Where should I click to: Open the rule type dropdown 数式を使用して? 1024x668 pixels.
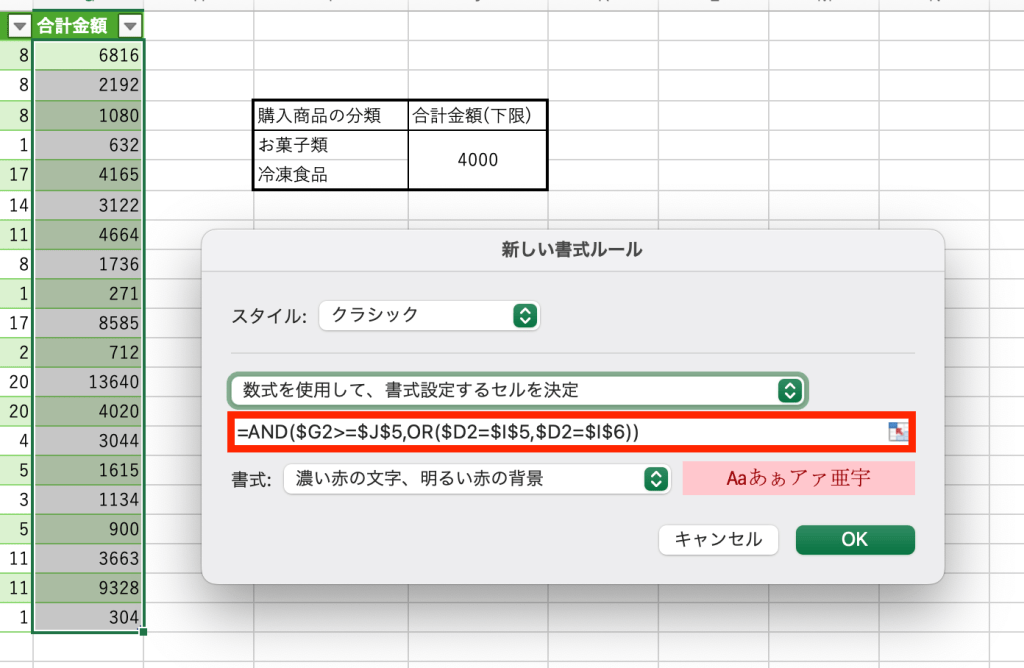pyautogui.click(x=517, y=390)
